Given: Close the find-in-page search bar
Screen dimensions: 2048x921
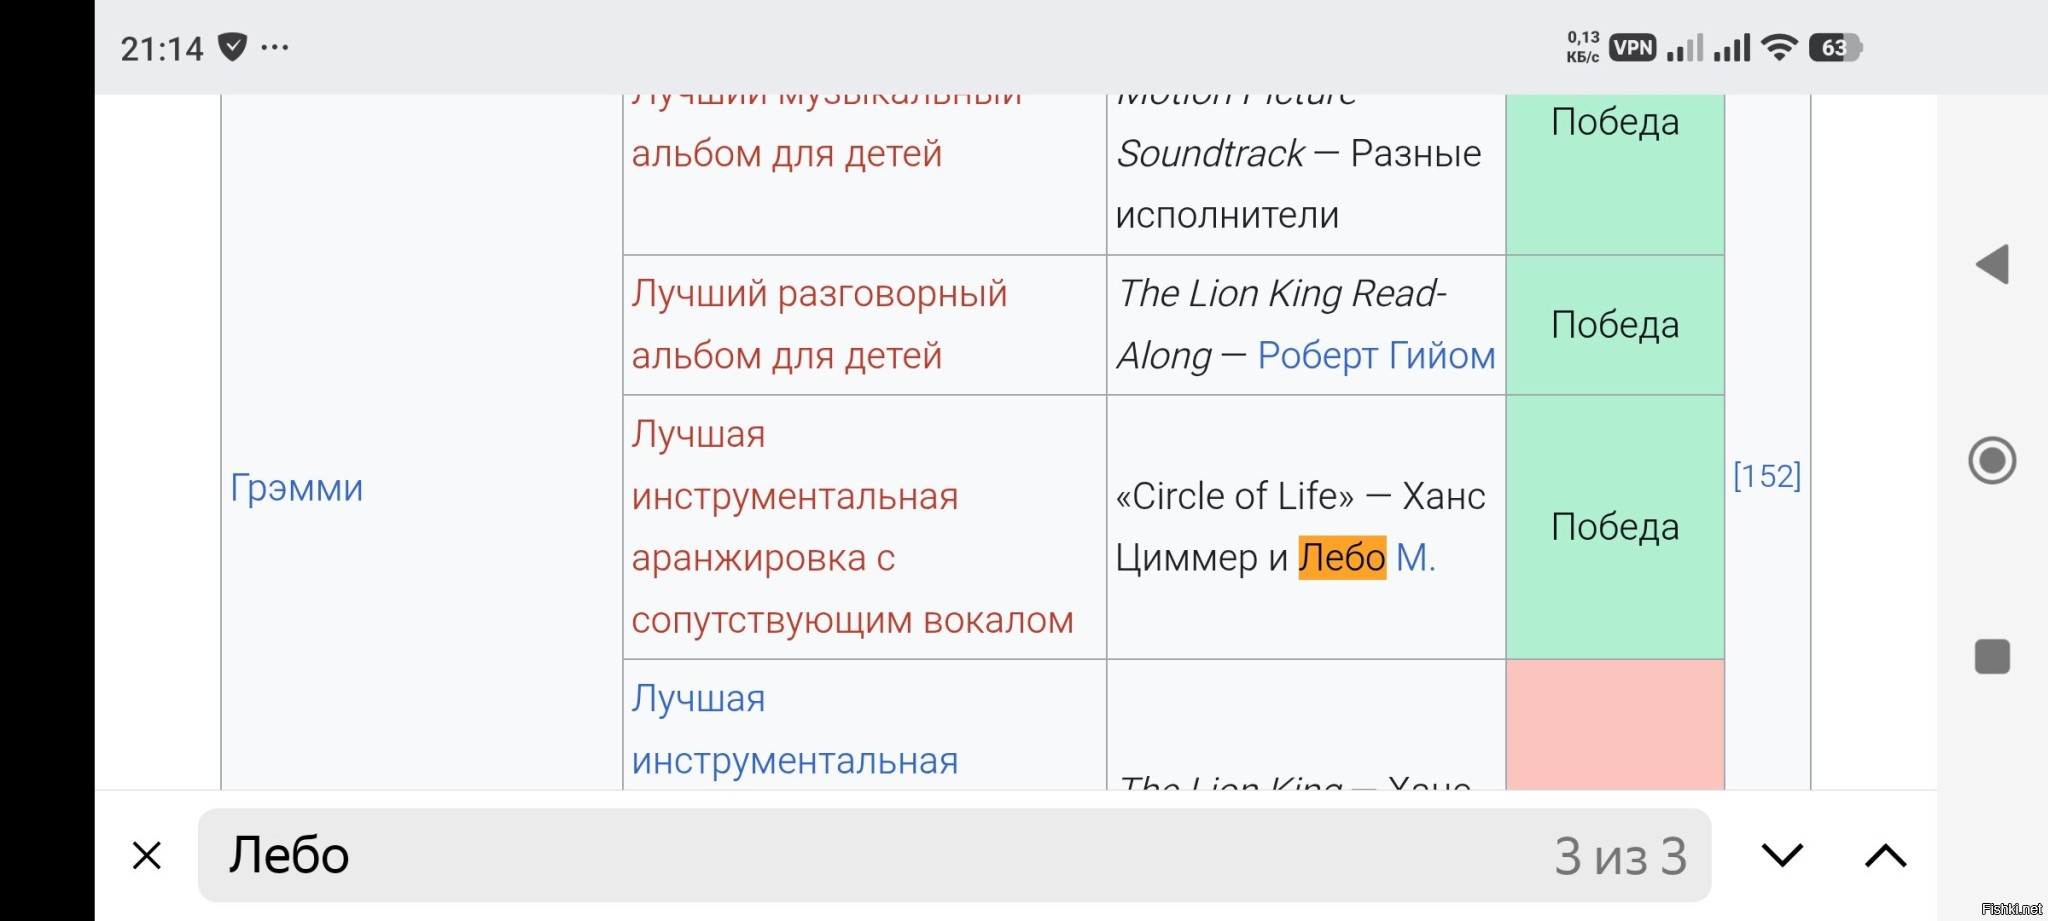Looking at the screenshot, I should [x=147, y=856].
